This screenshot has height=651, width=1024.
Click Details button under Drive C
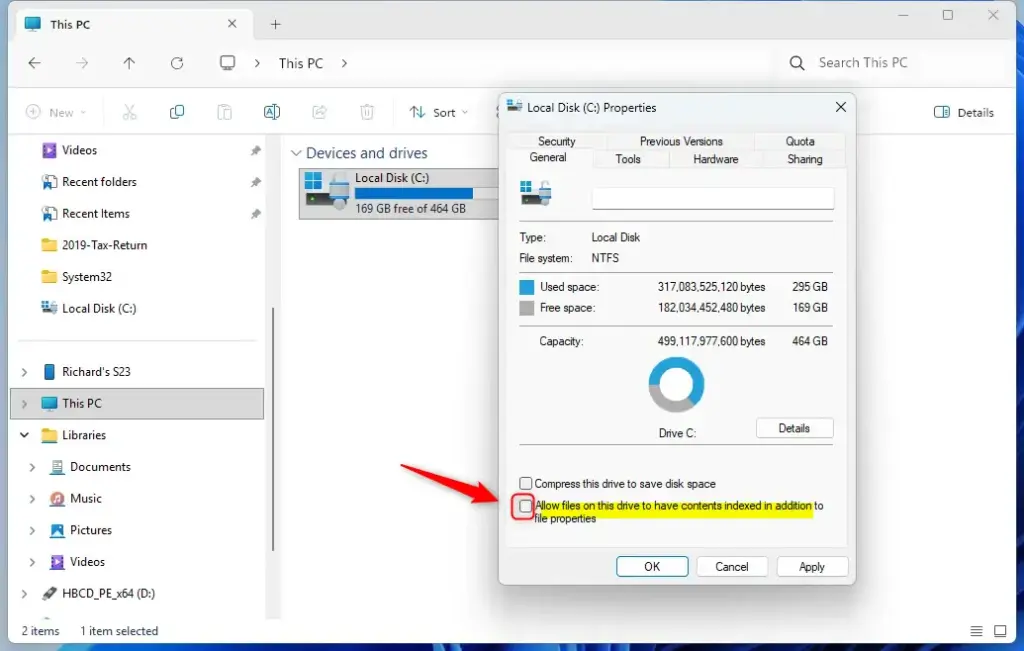click(x=794, y=428)
